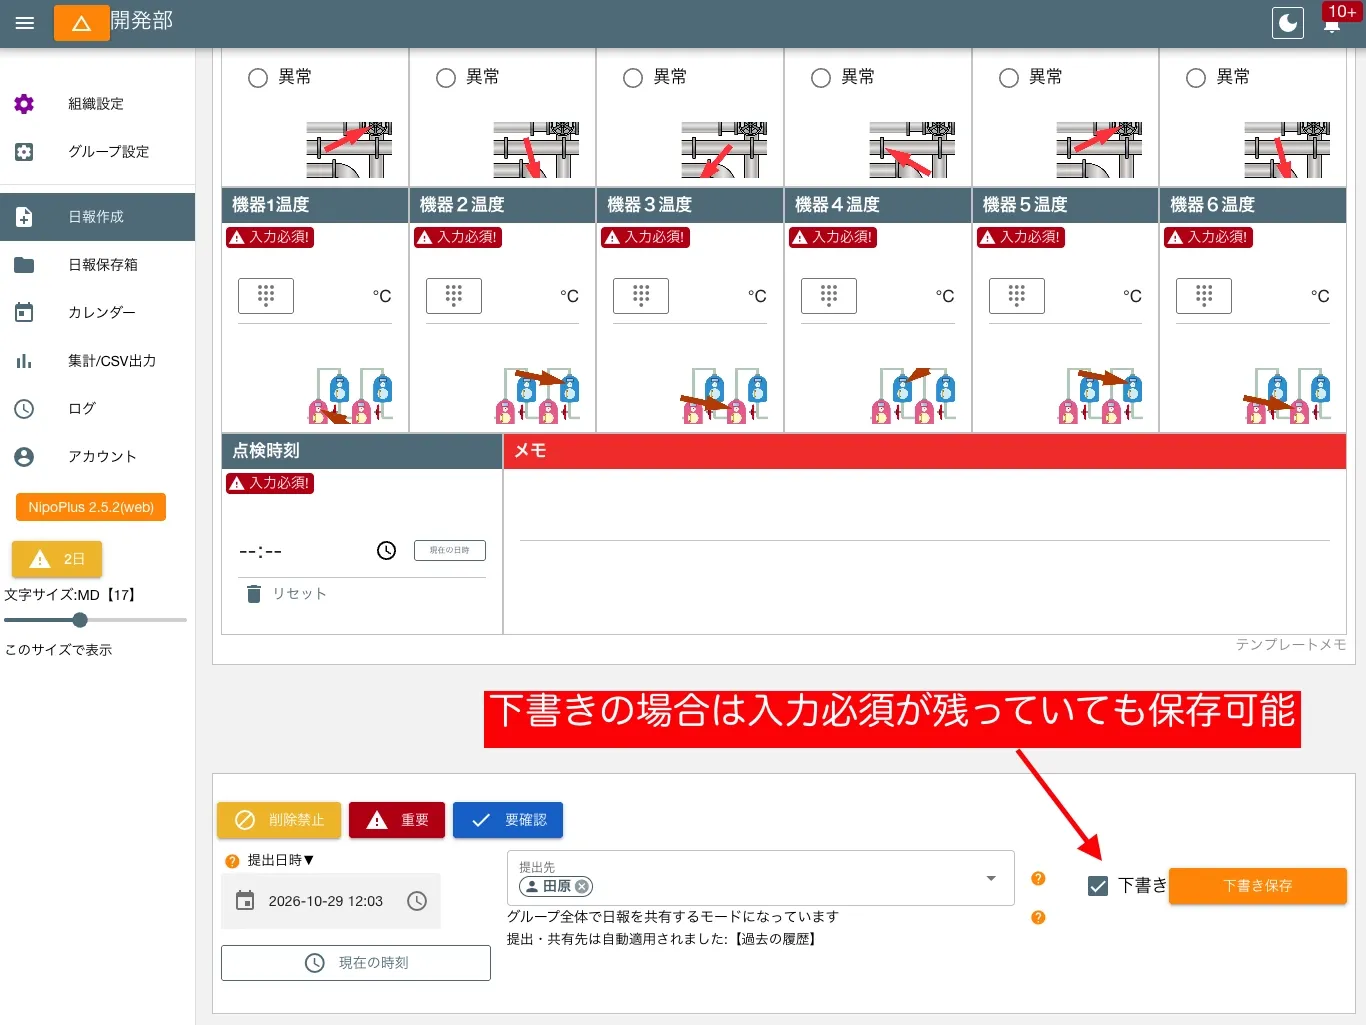Toggle dark mode moon icon
1366x1025 pixels.
pyautogui.click(x=1288, y=23)
